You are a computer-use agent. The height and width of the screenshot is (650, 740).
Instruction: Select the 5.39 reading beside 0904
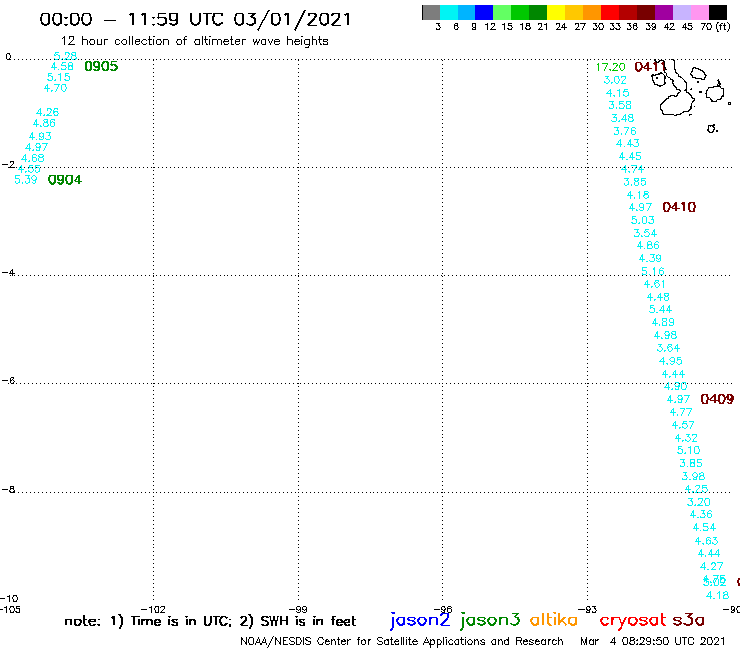pyautogui.click(x=25, y=180)
